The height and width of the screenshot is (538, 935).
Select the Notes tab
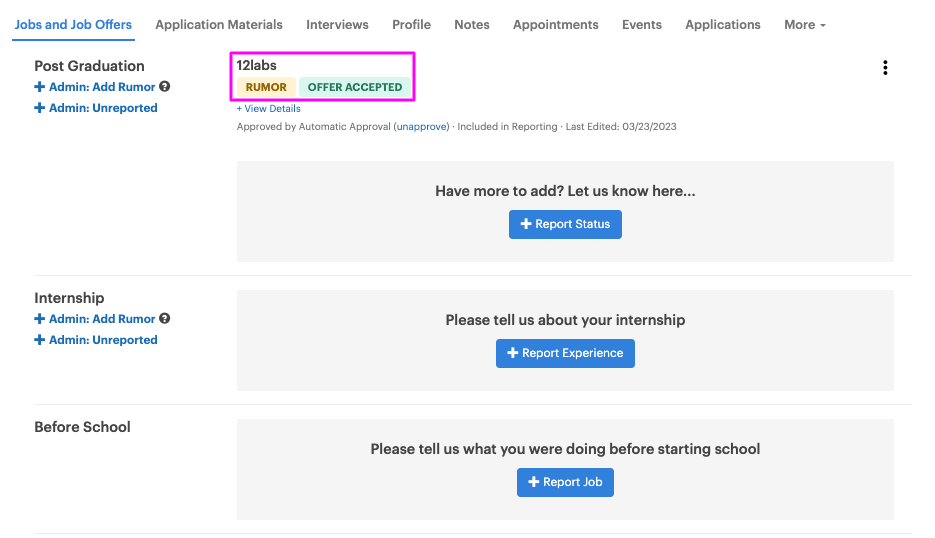coord(472,24)
